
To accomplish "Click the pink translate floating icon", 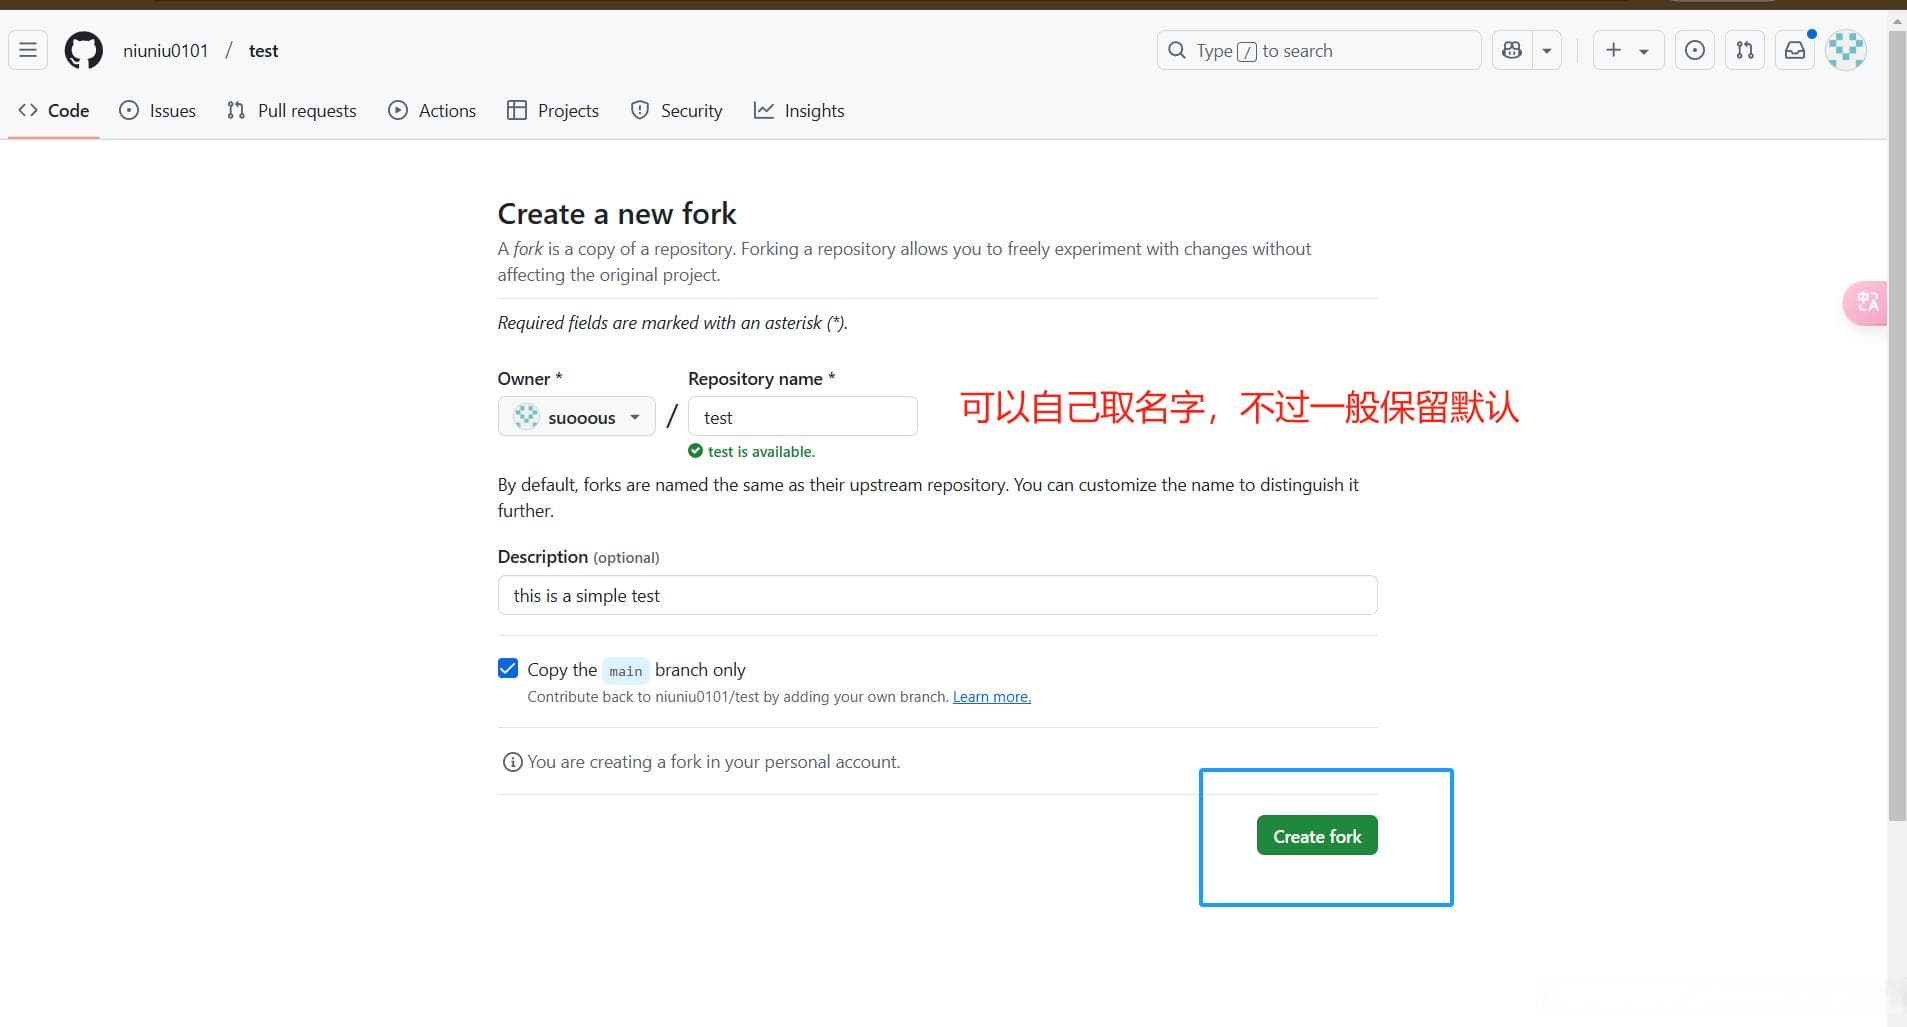I will coord(1866,302).
